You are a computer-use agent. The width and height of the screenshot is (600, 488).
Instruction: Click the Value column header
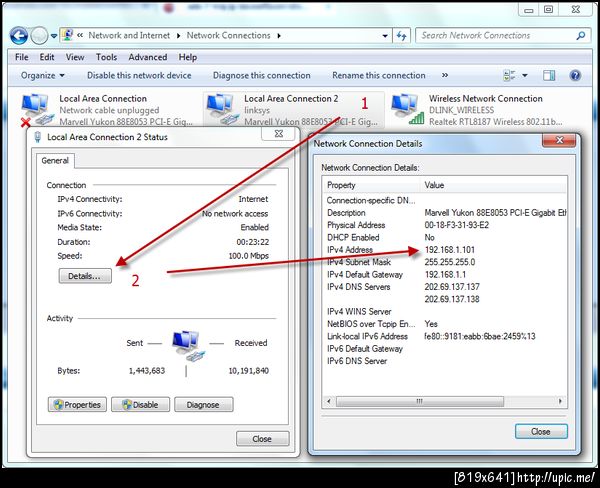click(x=493, y=185)
